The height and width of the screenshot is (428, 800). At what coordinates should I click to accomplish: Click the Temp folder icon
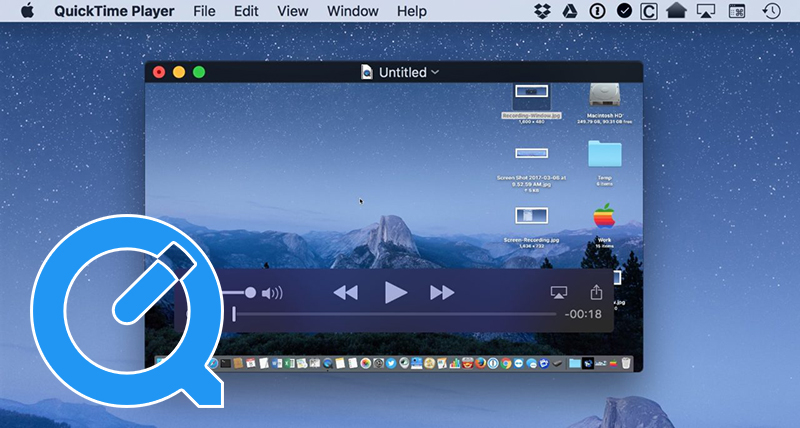coord(605,154)
